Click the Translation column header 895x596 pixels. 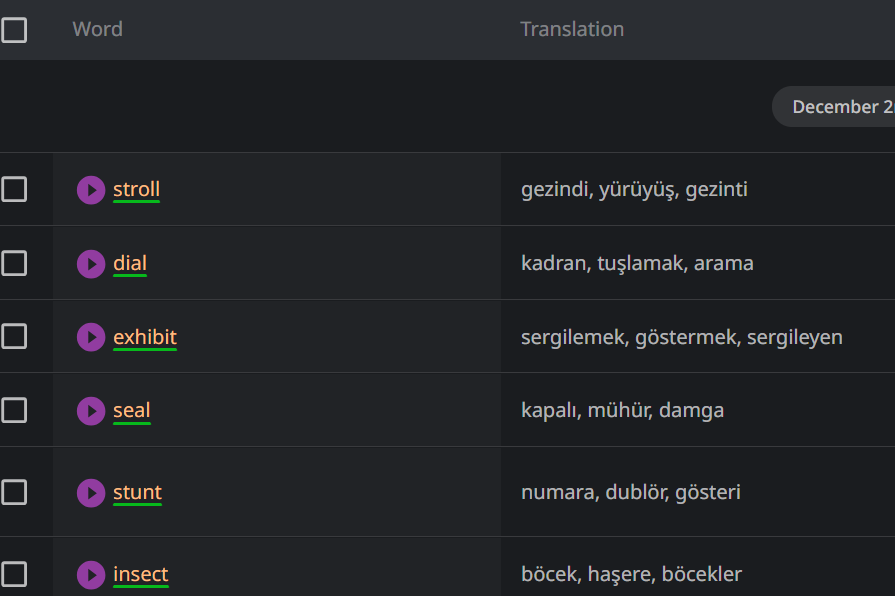pyautogui.click(x=572, y=29)
